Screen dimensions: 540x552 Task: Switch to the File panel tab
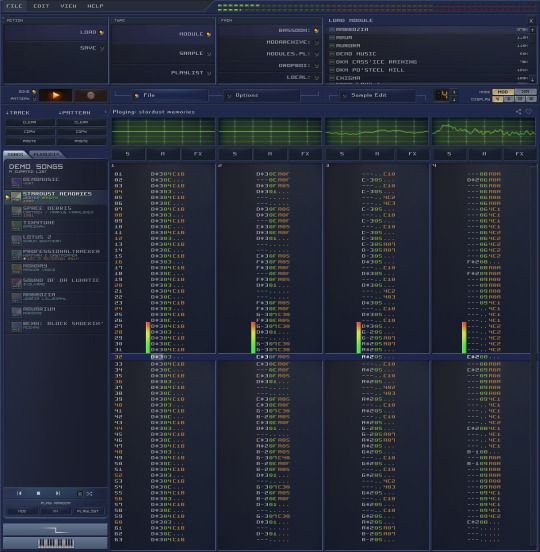170,95
